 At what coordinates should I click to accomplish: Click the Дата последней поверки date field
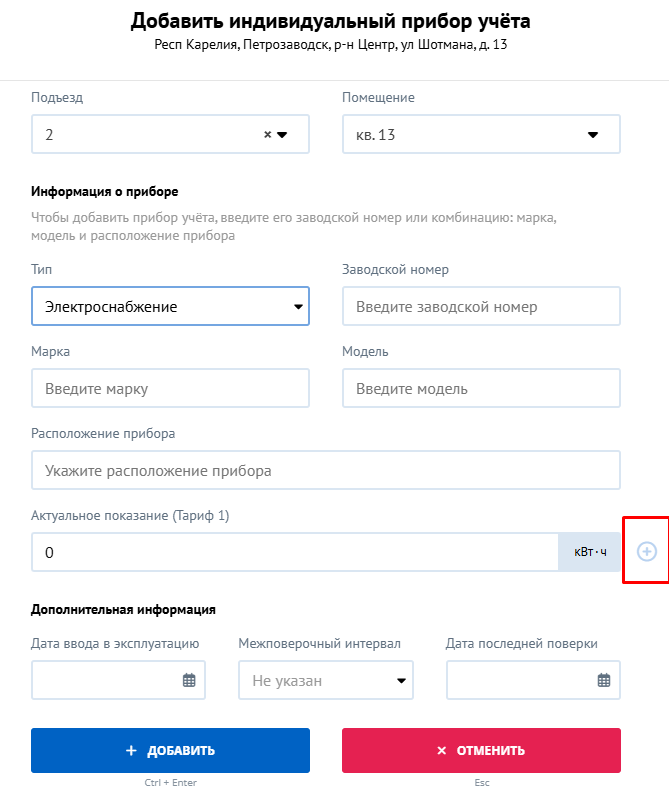tap(533, 680)
